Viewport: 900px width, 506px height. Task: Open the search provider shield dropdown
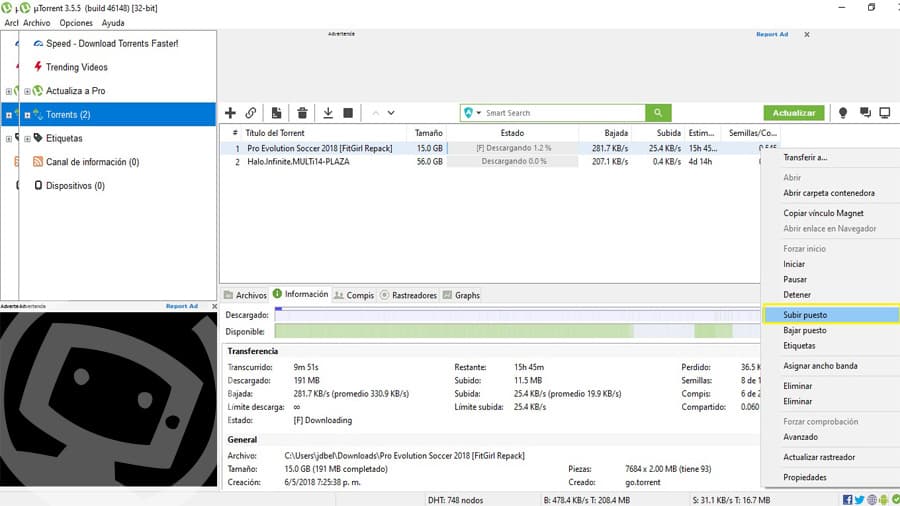point(472,112)
